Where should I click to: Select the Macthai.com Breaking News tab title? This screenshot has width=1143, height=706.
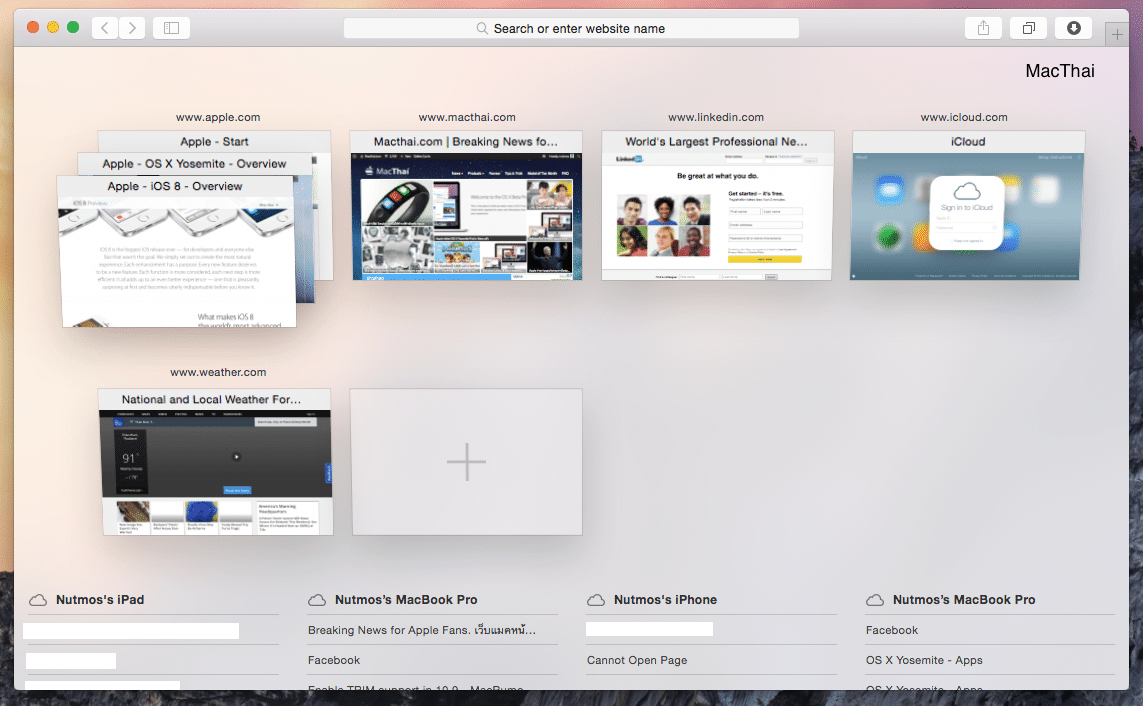466,141
